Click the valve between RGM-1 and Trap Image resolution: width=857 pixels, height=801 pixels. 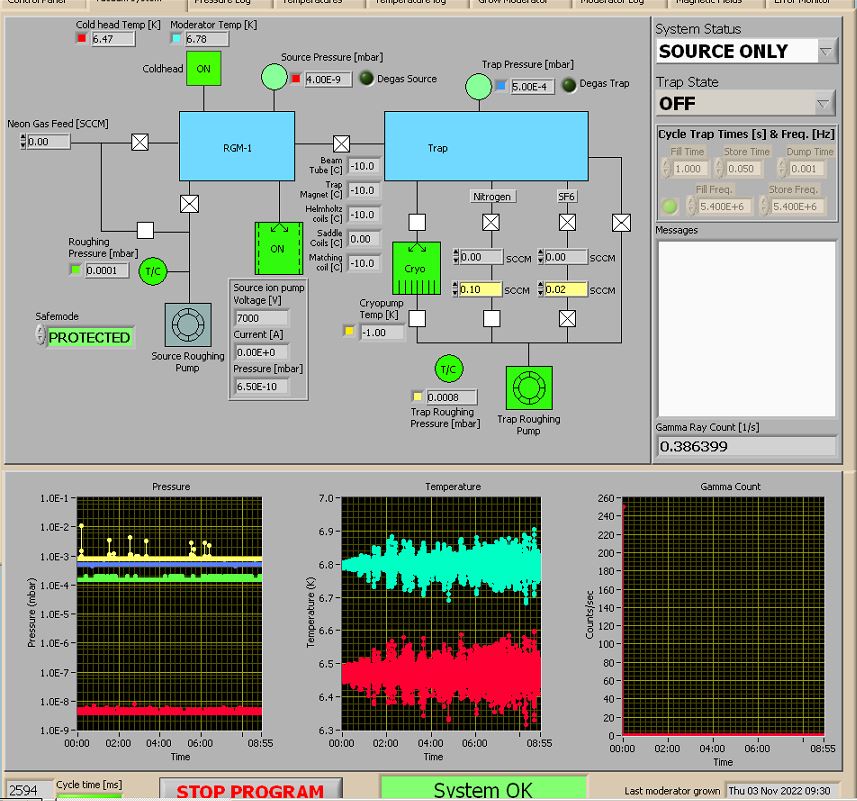pos(341,143)
